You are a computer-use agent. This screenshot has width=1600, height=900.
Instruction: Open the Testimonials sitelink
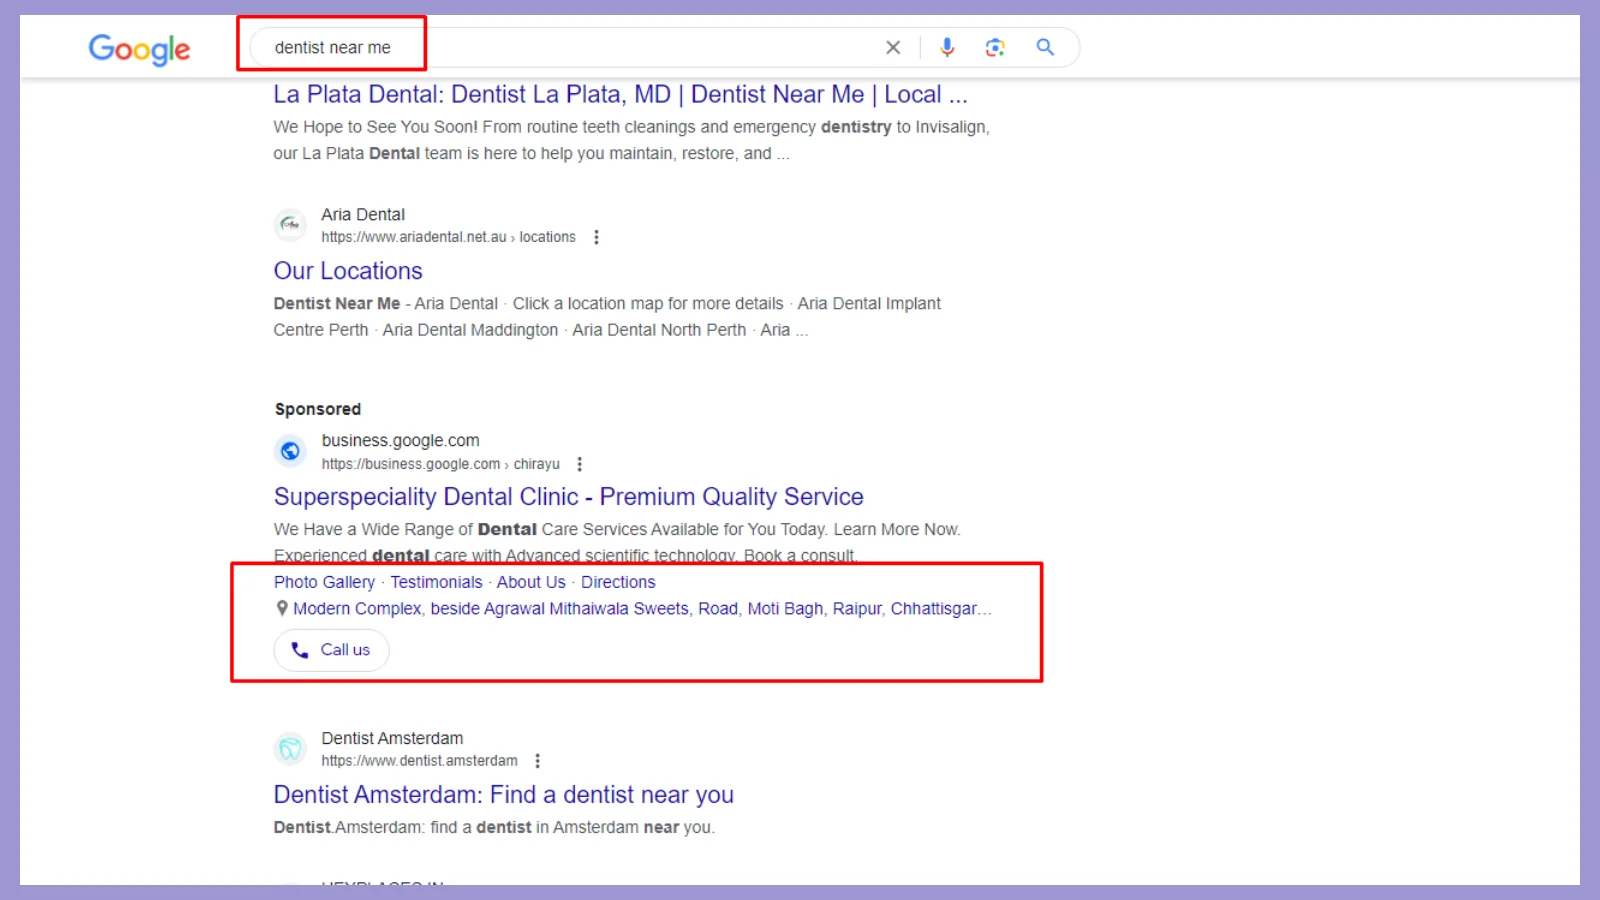pyautogui.click(x=436, y=582)
